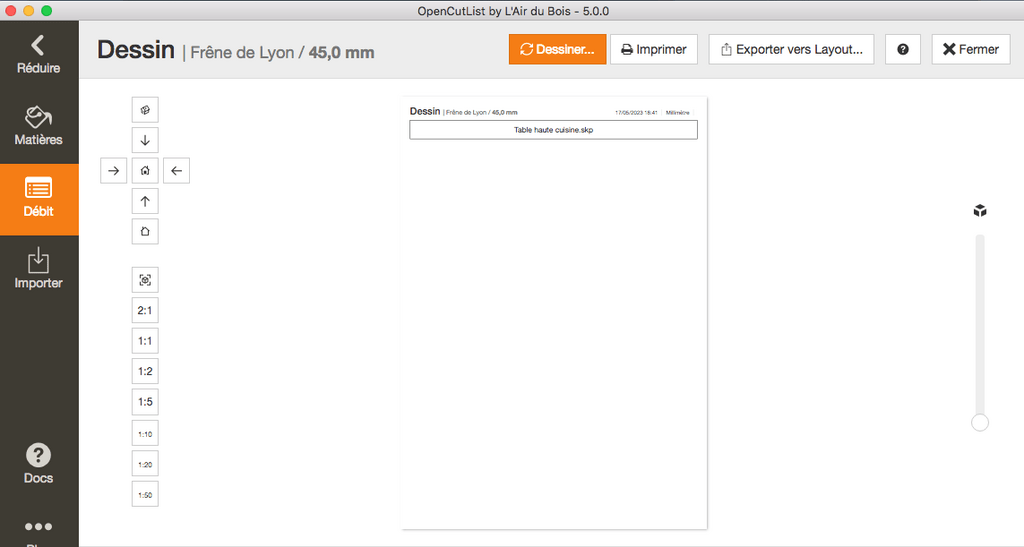Viewport: 1024px width, 547px height.
Task: Set the scale to 1:2
Action: coord(145,371)
